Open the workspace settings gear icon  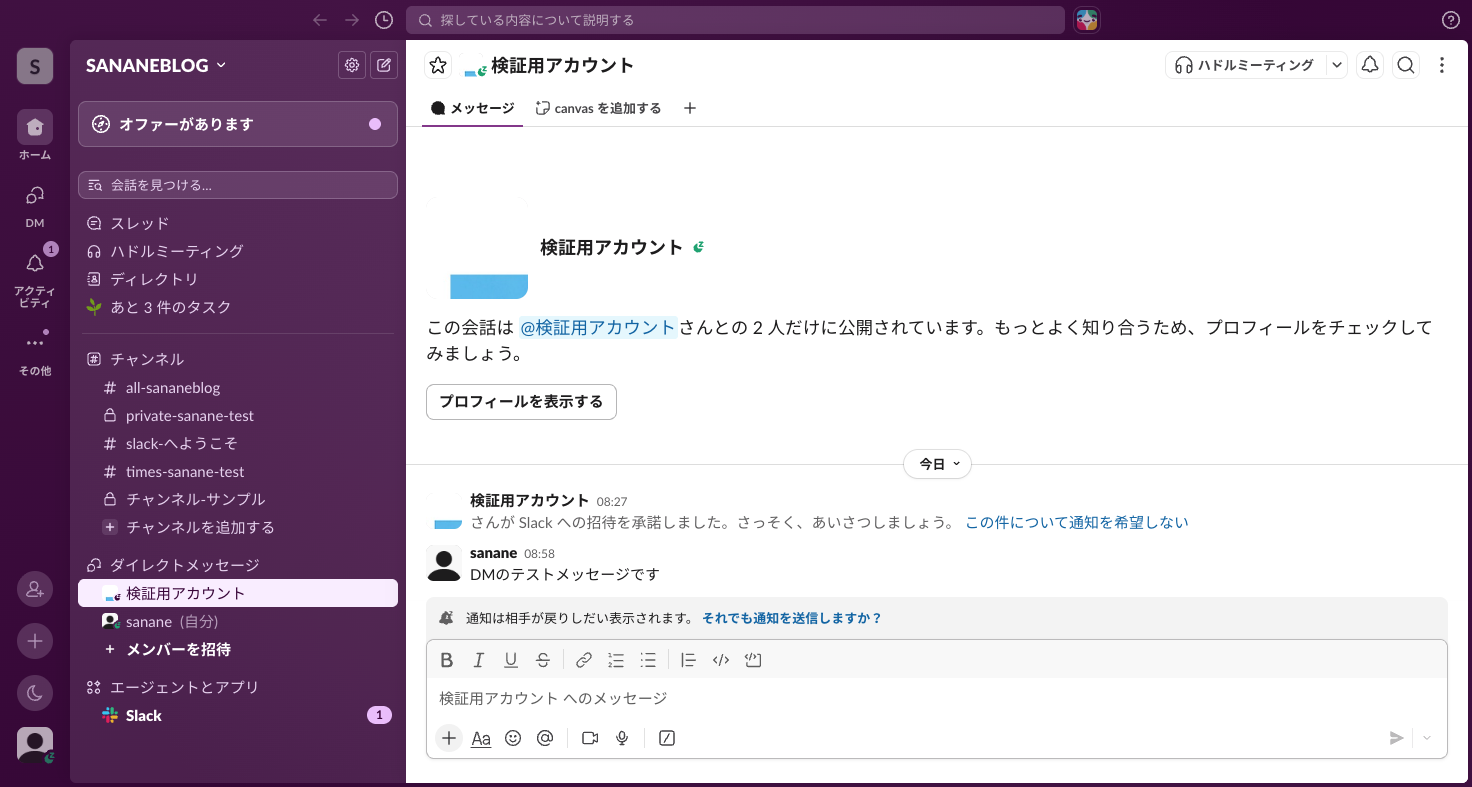coord(352,65)
